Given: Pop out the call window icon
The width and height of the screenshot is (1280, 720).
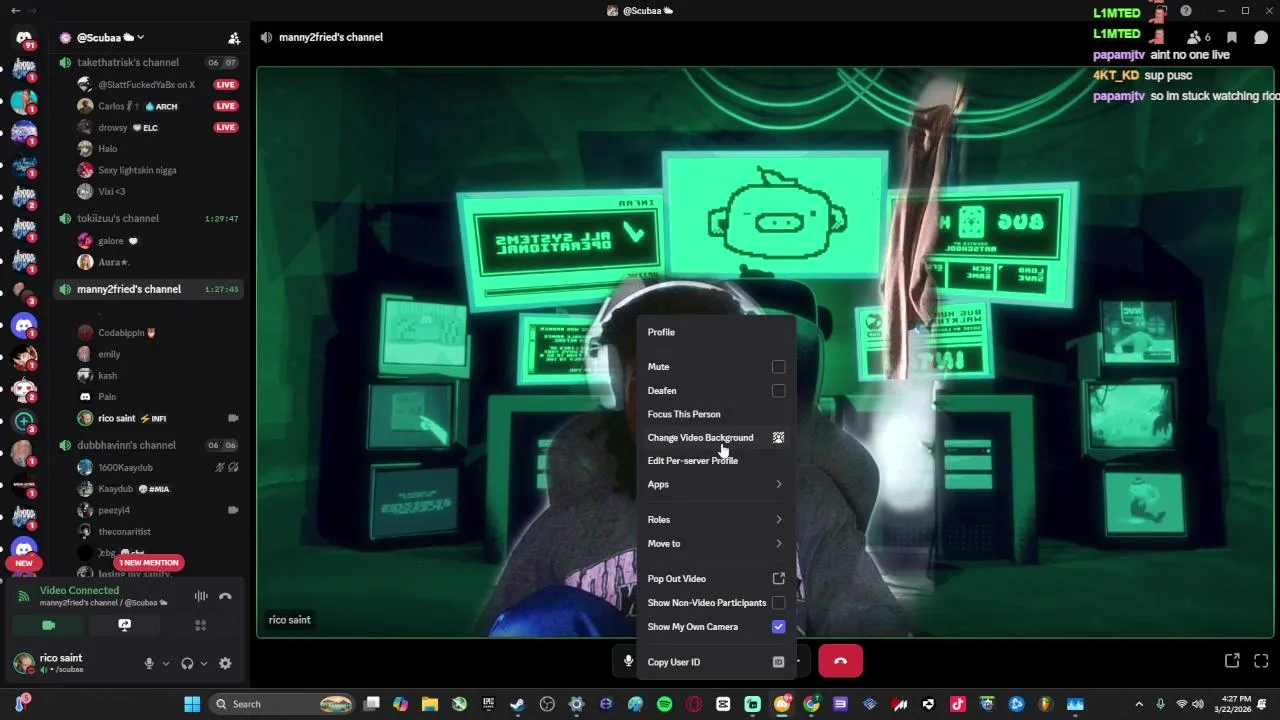Looking at the screenshot, I should pyautogui.click(x=1232, y=661).
